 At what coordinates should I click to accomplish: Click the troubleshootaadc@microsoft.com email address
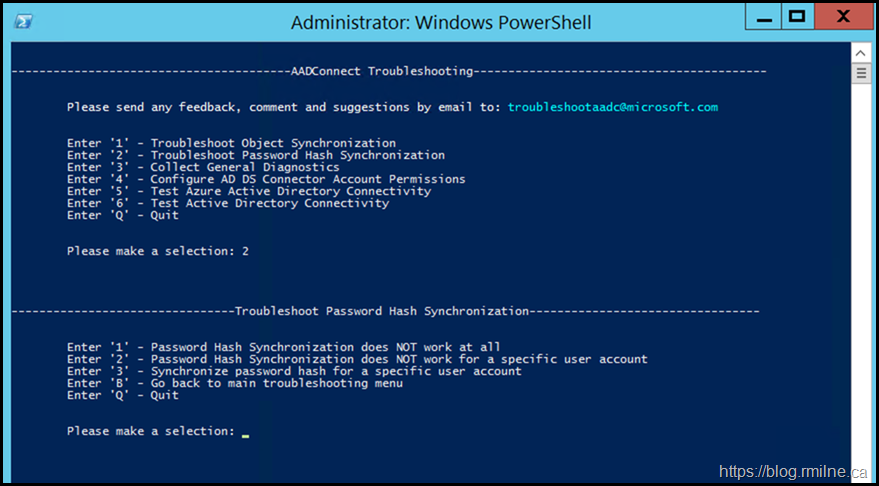(x=612, y=107)
